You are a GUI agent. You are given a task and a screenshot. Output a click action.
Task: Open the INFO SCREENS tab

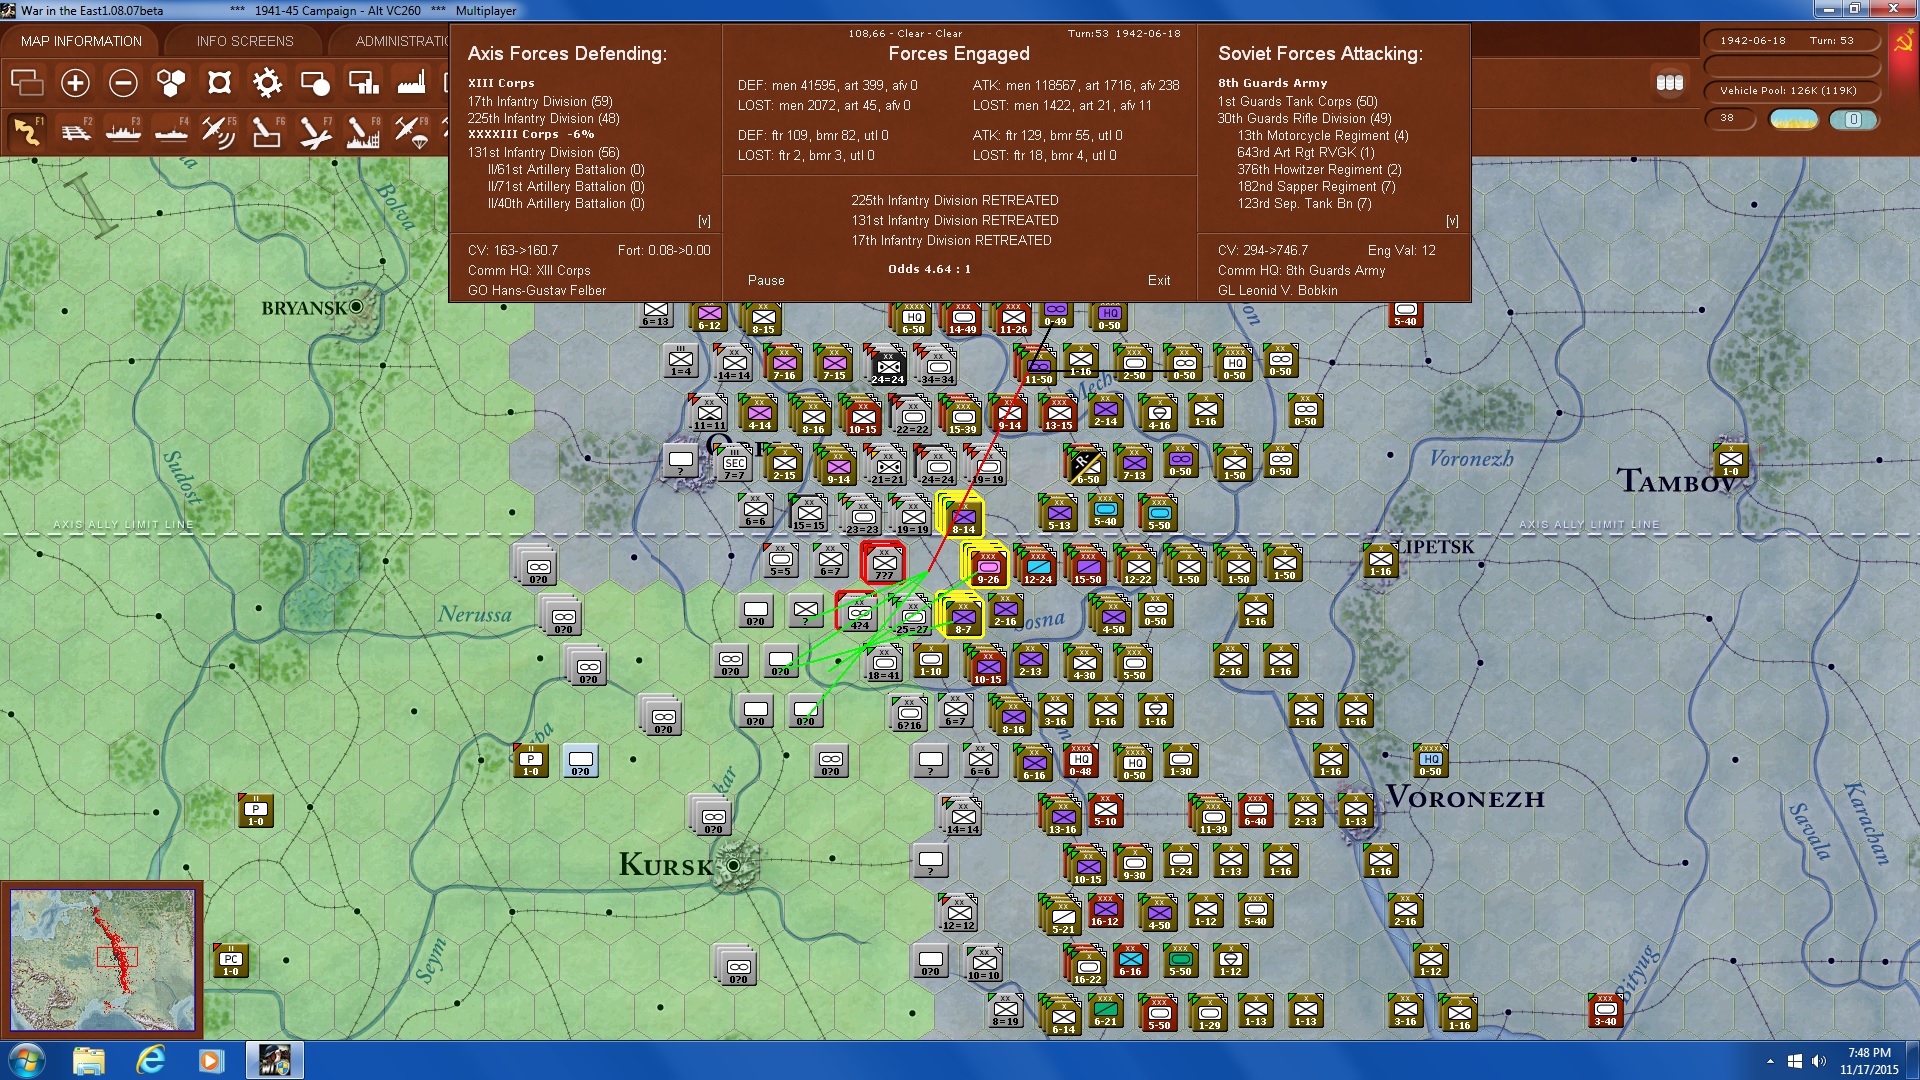pos(245,41)
